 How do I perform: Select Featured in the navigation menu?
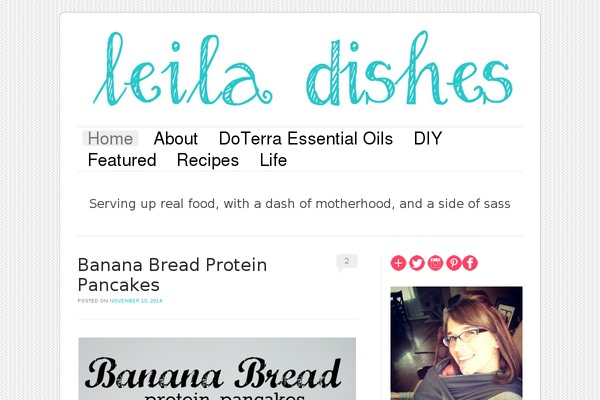[122, 160]
